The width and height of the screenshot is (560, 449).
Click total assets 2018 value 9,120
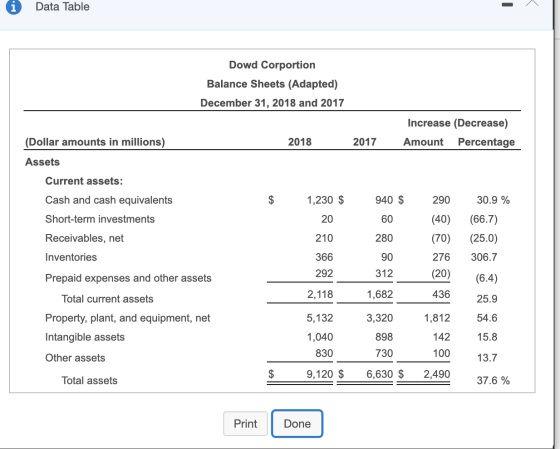click(320, 374)
